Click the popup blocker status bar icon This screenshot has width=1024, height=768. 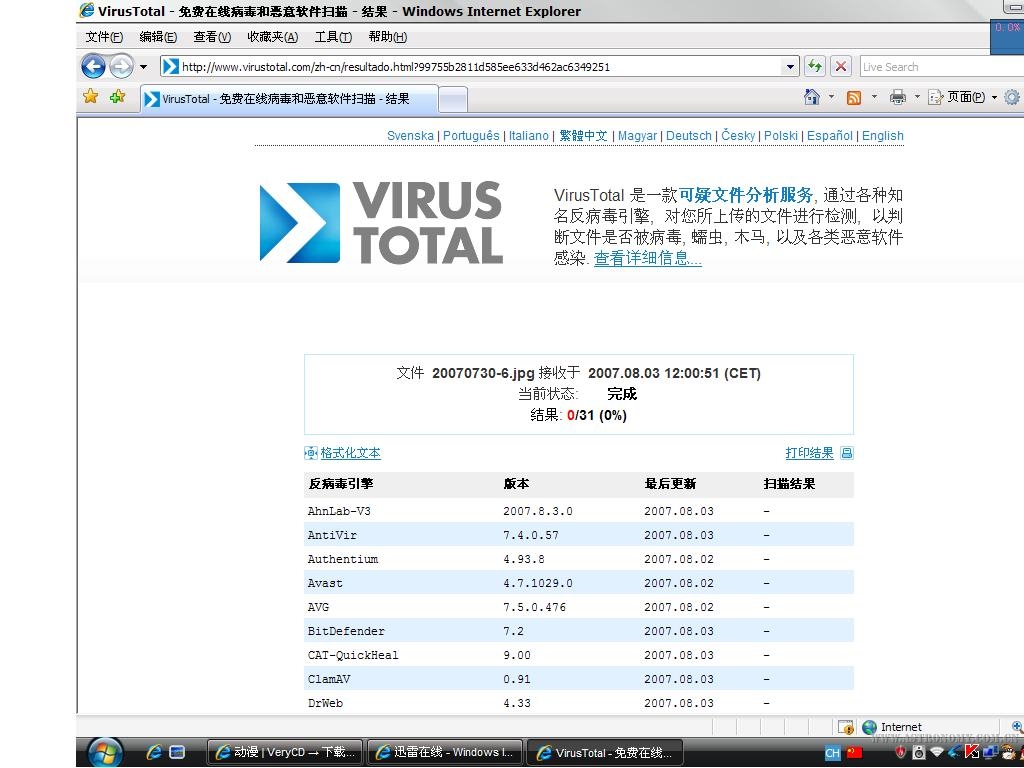[846, 727]
